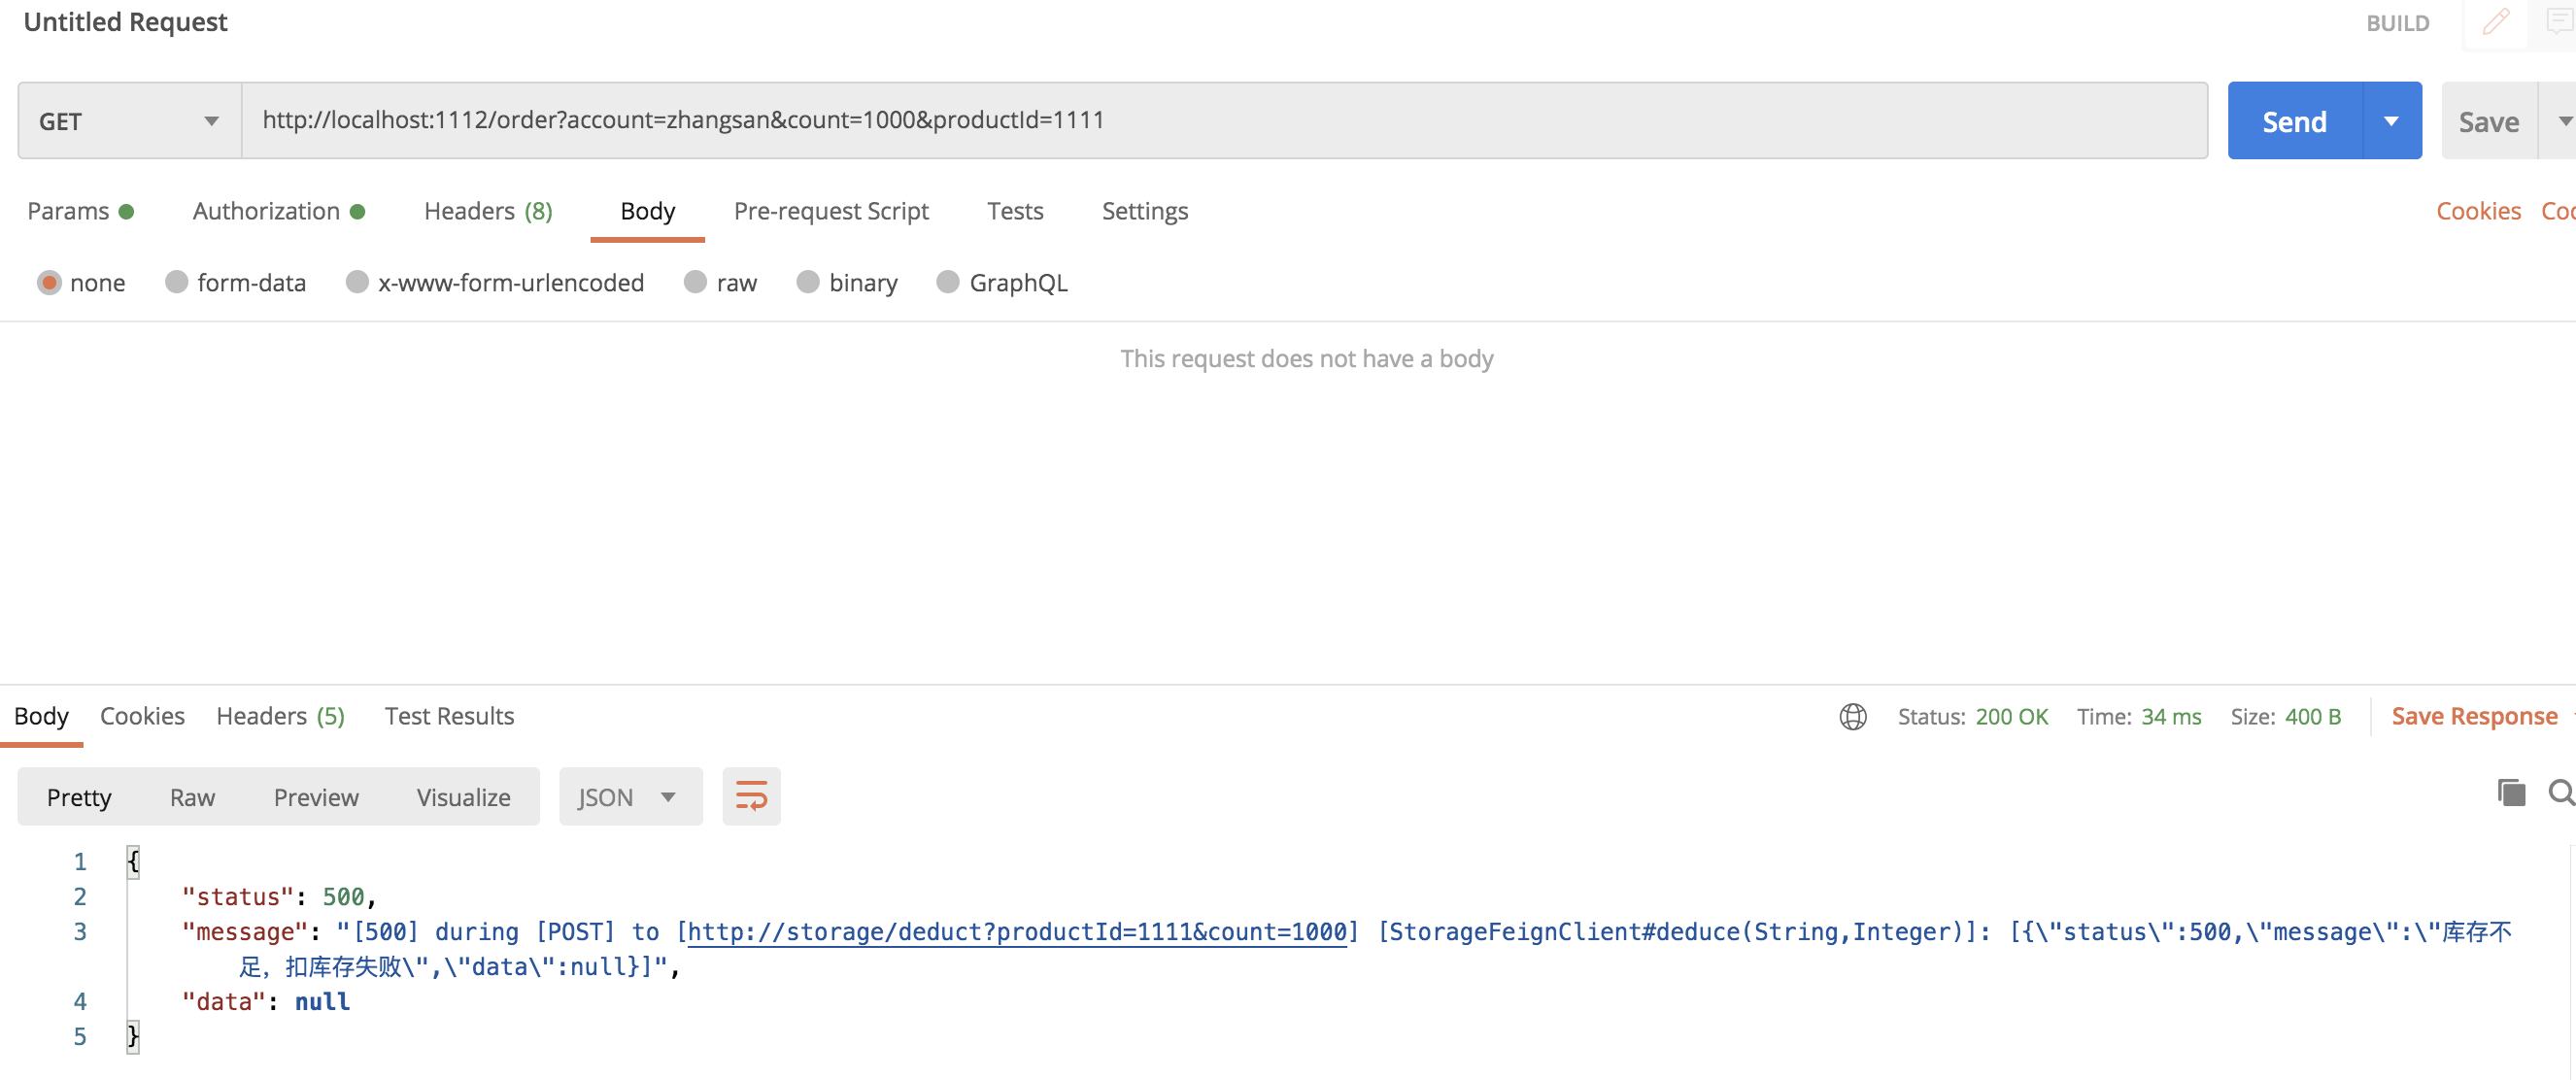
Task: Open the GET method dropdown
Action: click(129, 121)
